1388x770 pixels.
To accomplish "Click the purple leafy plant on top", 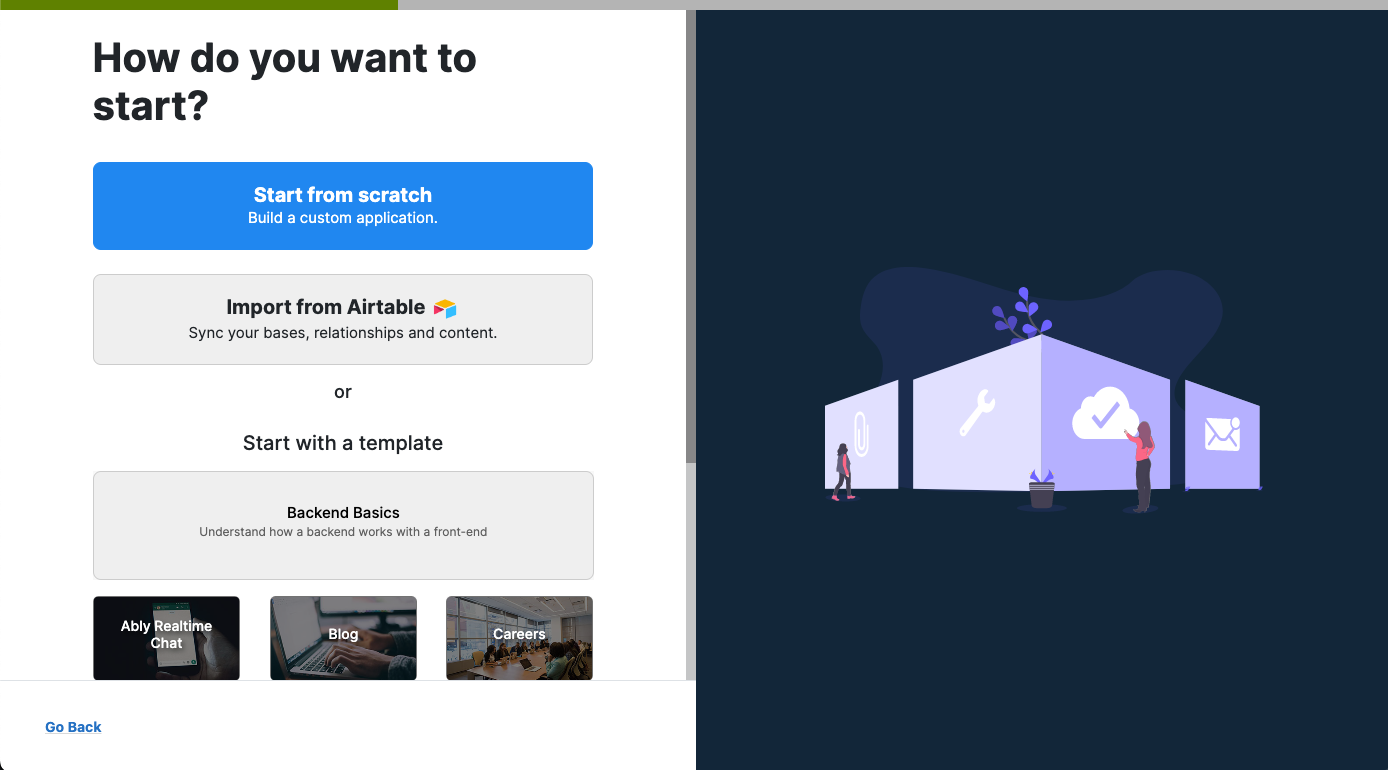I will pyautogui.click(x=1022, y=315).
